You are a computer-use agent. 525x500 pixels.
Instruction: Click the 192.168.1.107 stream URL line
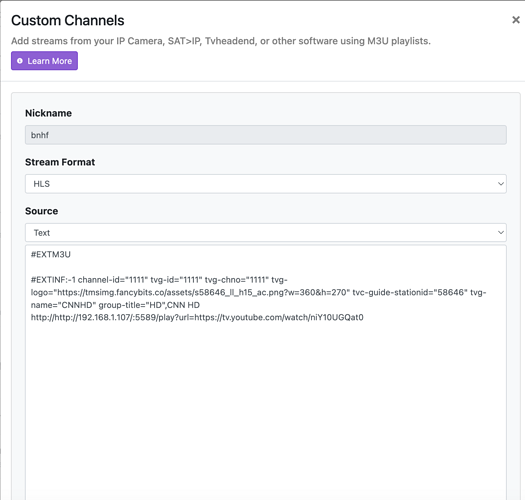click(197, 317)
